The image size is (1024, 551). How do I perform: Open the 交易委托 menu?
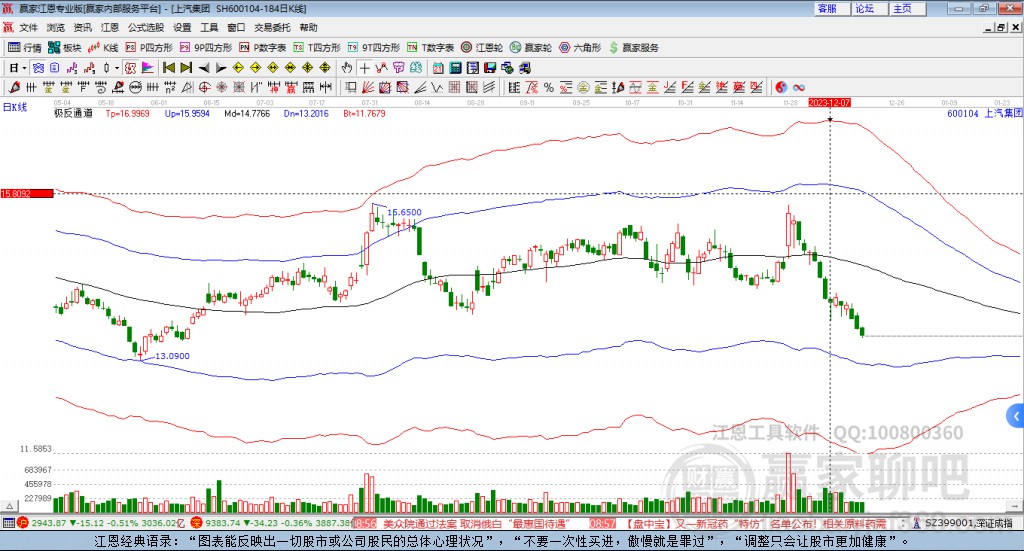[272, 27]
